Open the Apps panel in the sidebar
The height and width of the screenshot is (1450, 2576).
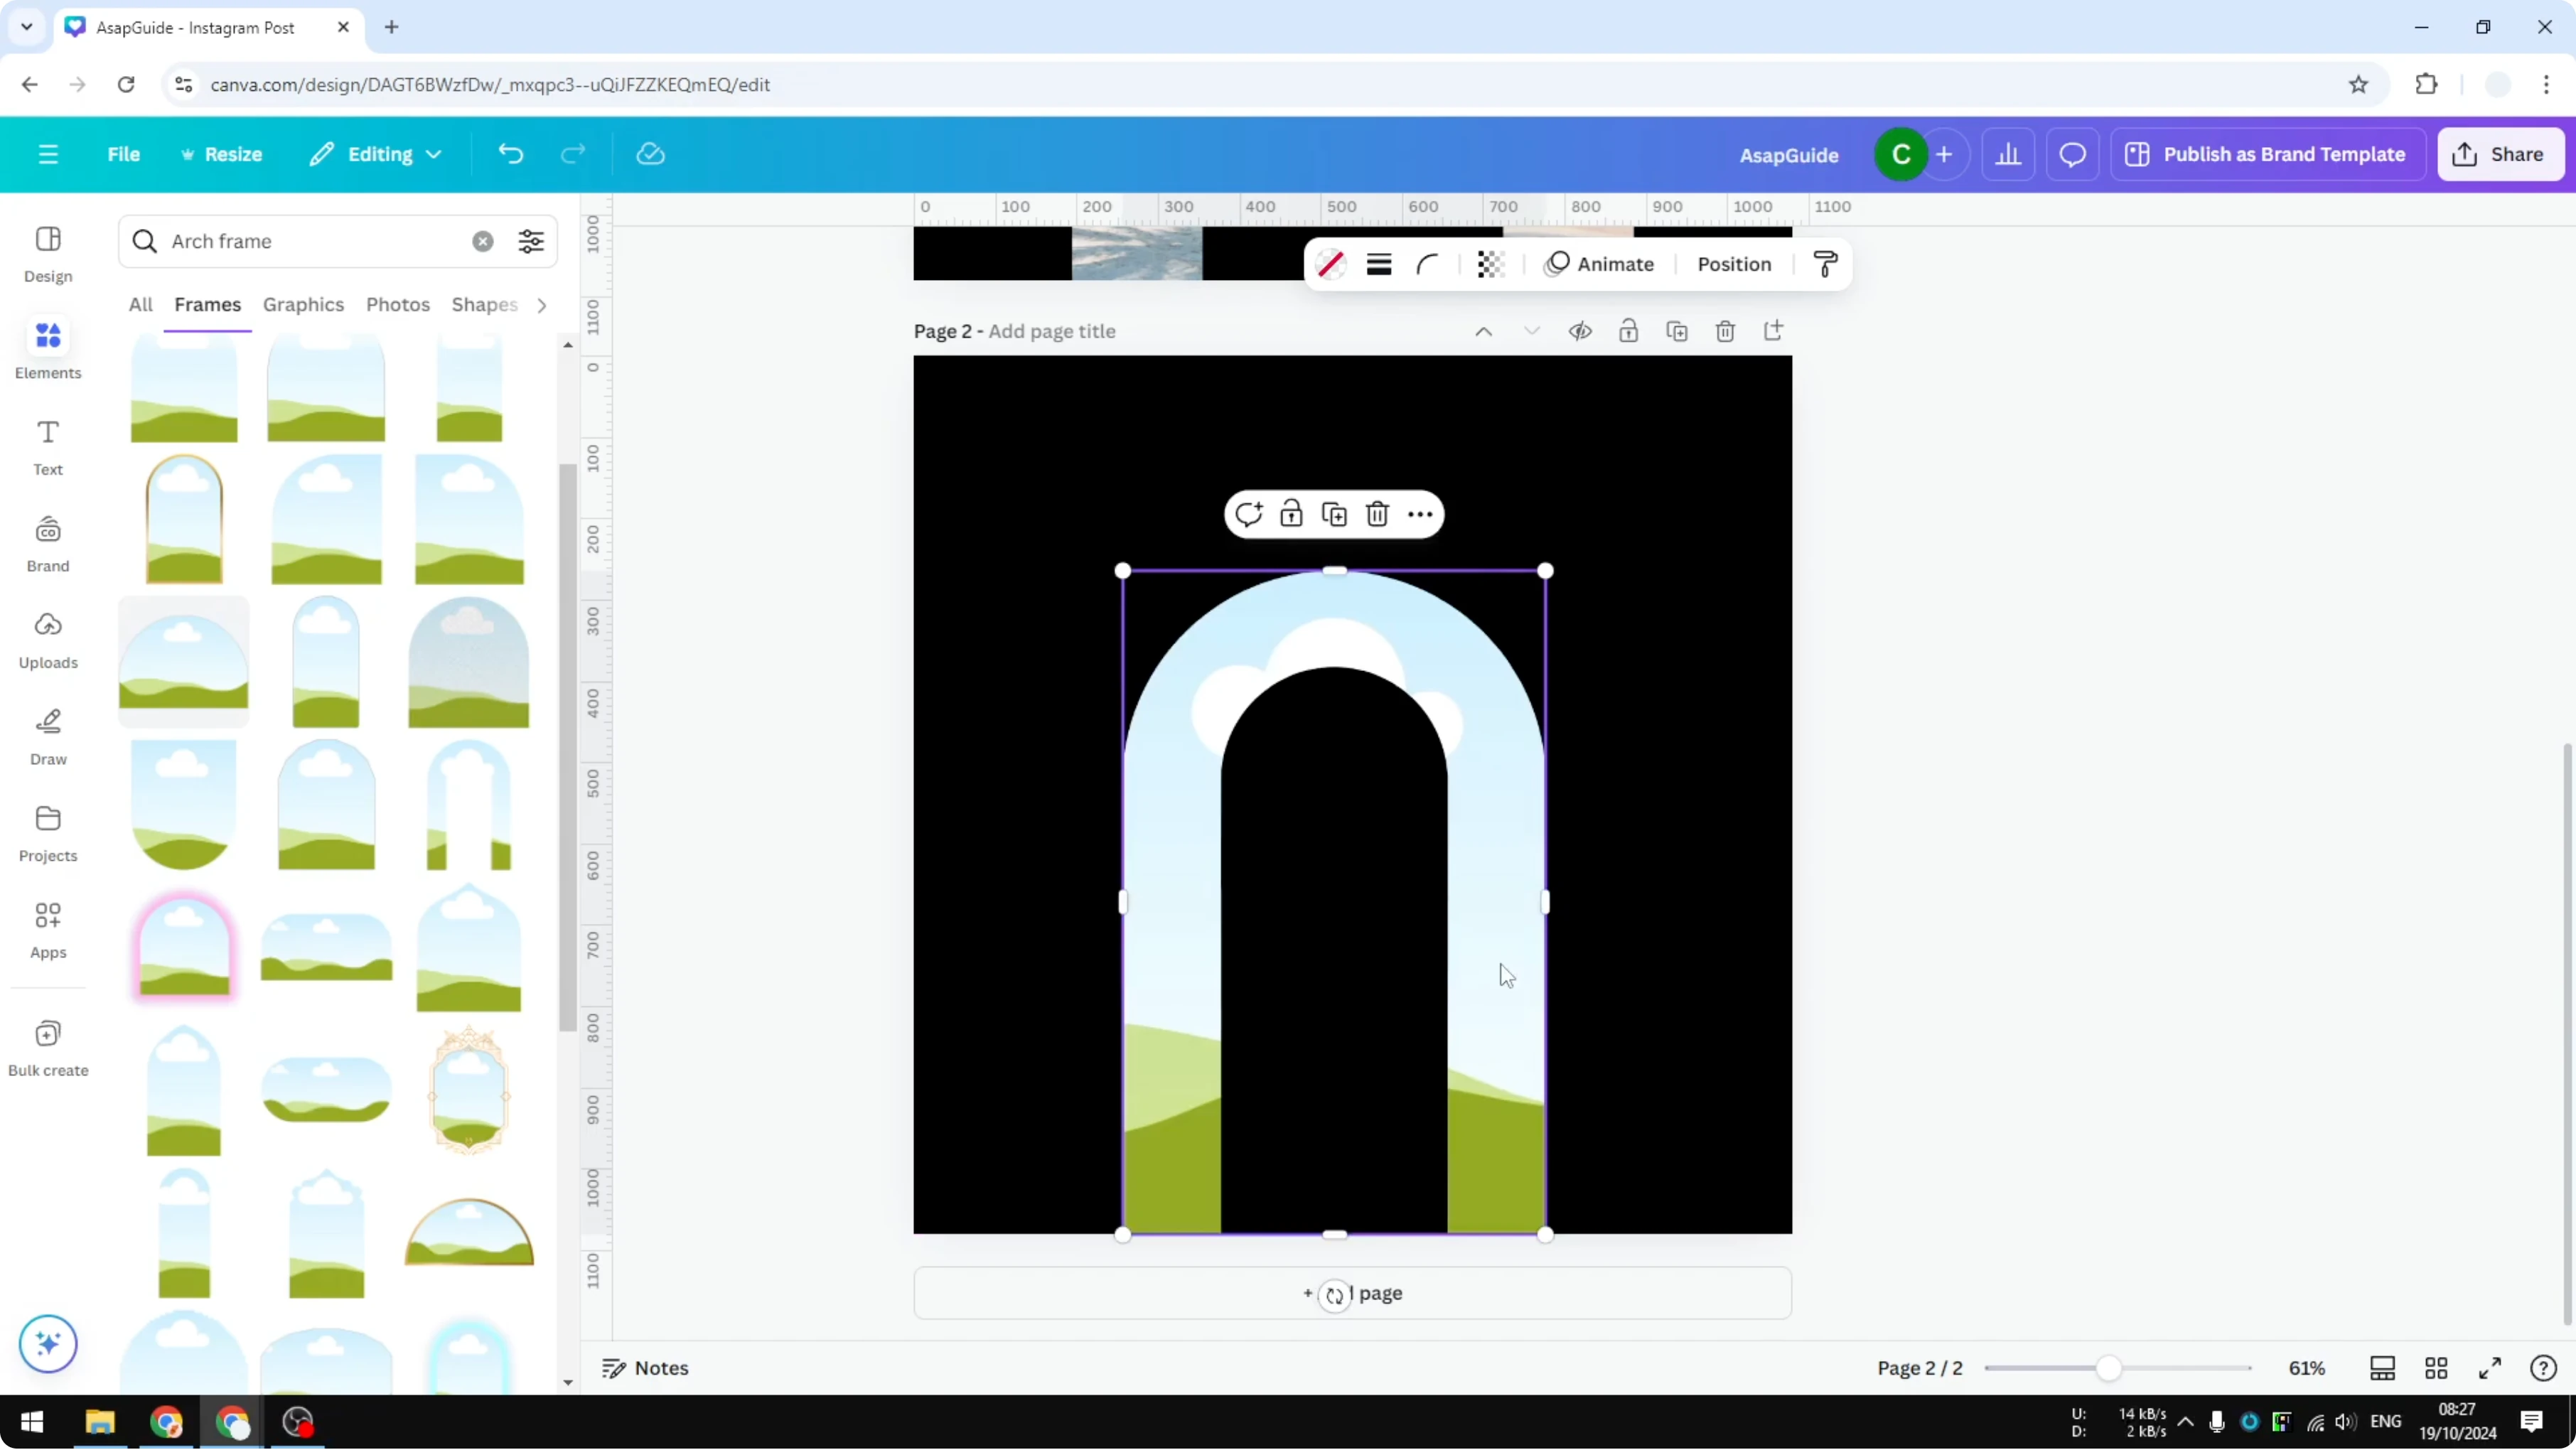(x=47, y=929)
